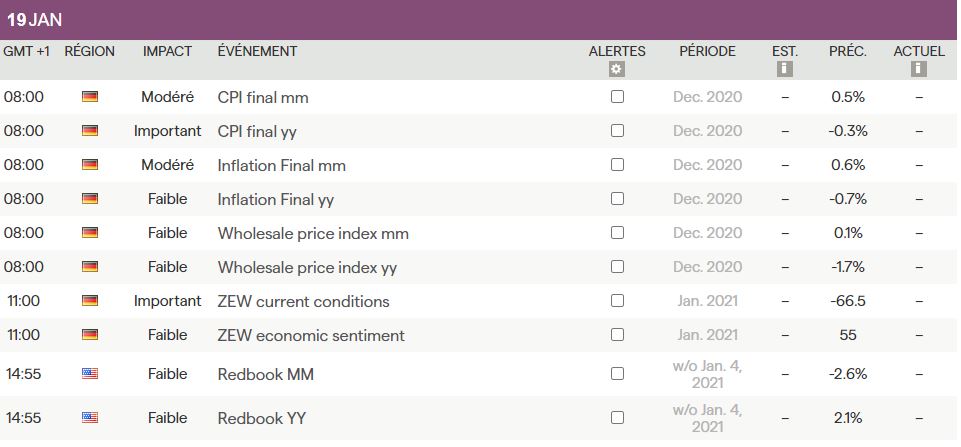Screen dimensions: 961x447
Task: Click the ÉVÉNEMENT column header
Action: pos(257,51)
